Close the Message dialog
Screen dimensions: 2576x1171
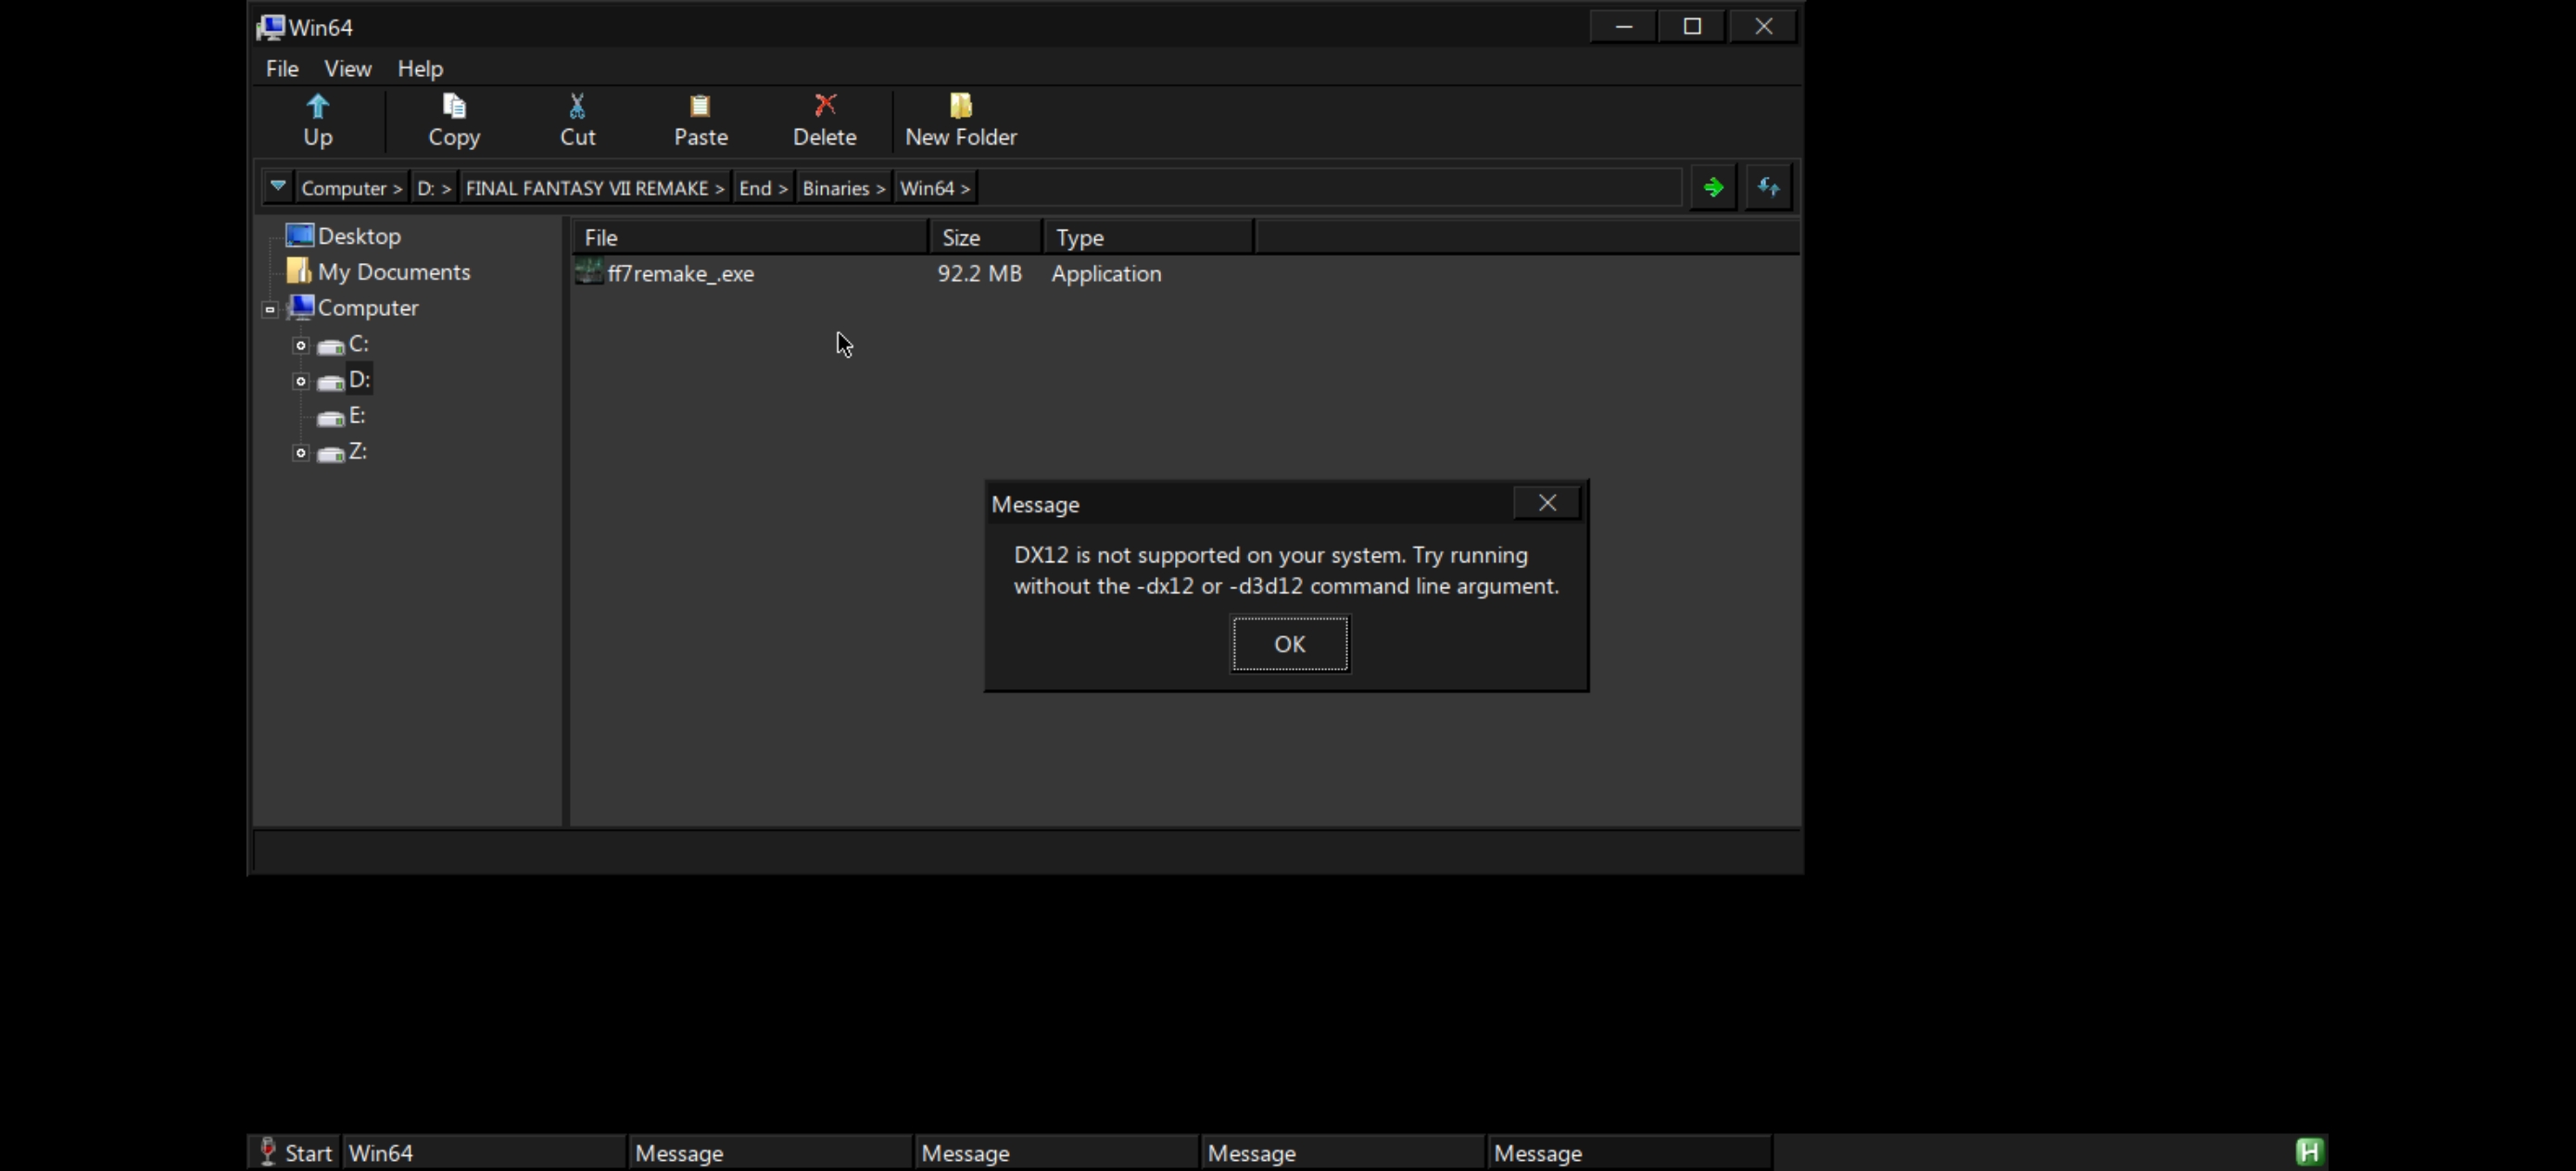pyautogui.click(x=1547, y=503)
